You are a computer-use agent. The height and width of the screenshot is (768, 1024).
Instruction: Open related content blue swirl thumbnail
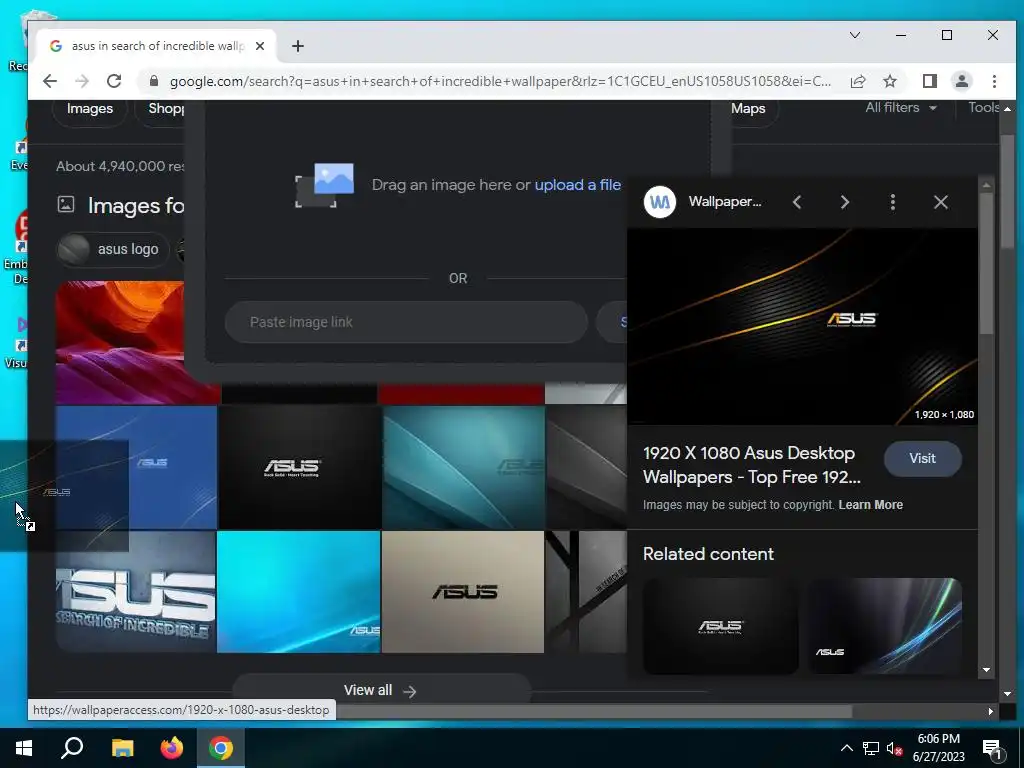point(885,626)
